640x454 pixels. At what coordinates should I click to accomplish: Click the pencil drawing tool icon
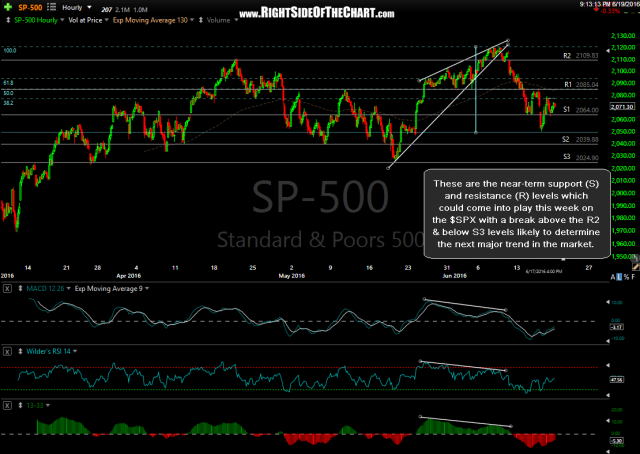click(x=636, y=266)
